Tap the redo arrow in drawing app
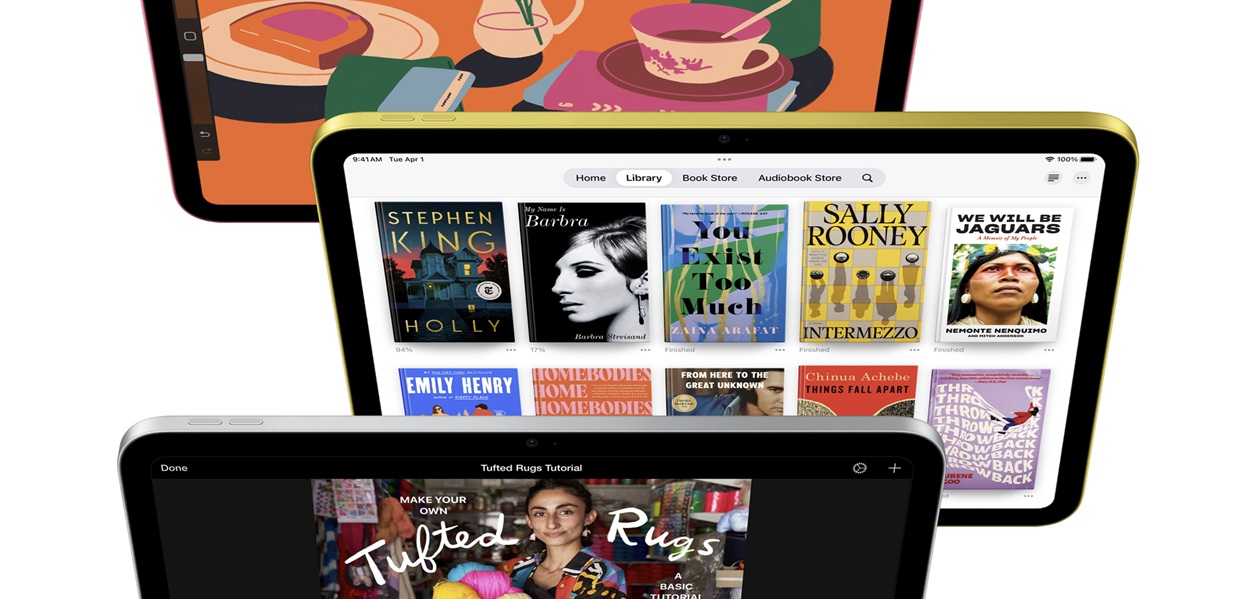This screenshot has height=599, width=1250. 207,151
